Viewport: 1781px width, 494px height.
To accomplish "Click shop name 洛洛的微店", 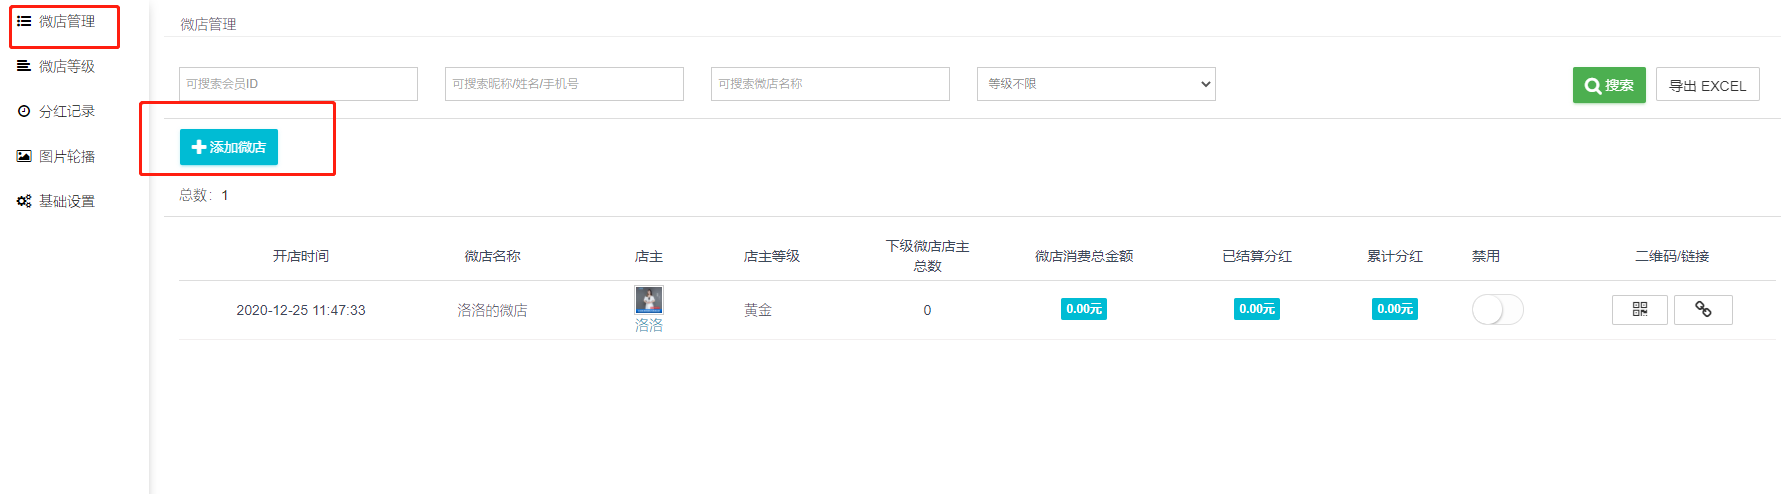I will click(x=492, y=310).
